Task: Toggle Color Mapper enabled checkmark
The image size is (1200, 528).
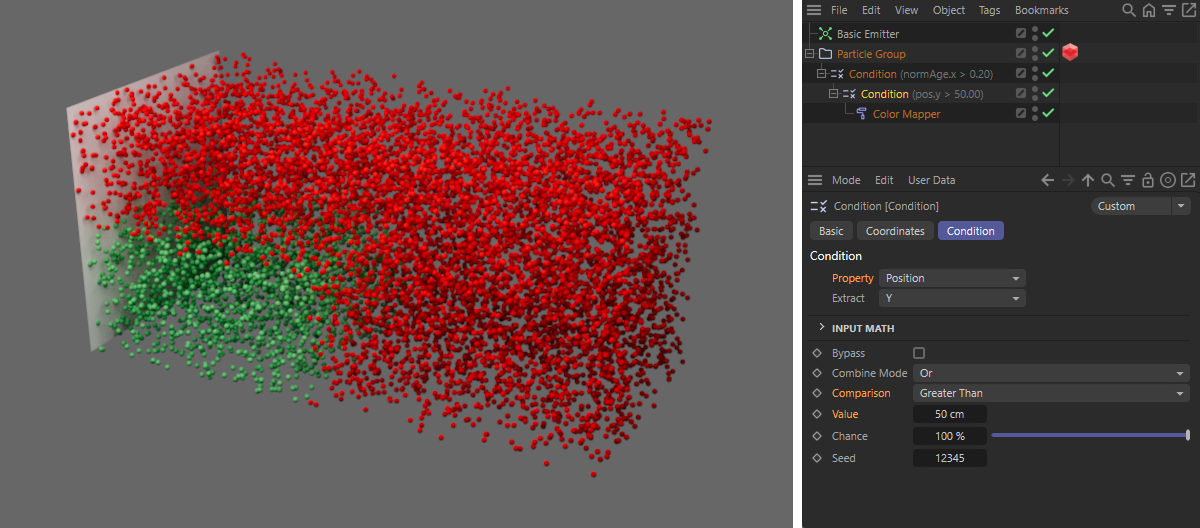Action: point(1048,113)
